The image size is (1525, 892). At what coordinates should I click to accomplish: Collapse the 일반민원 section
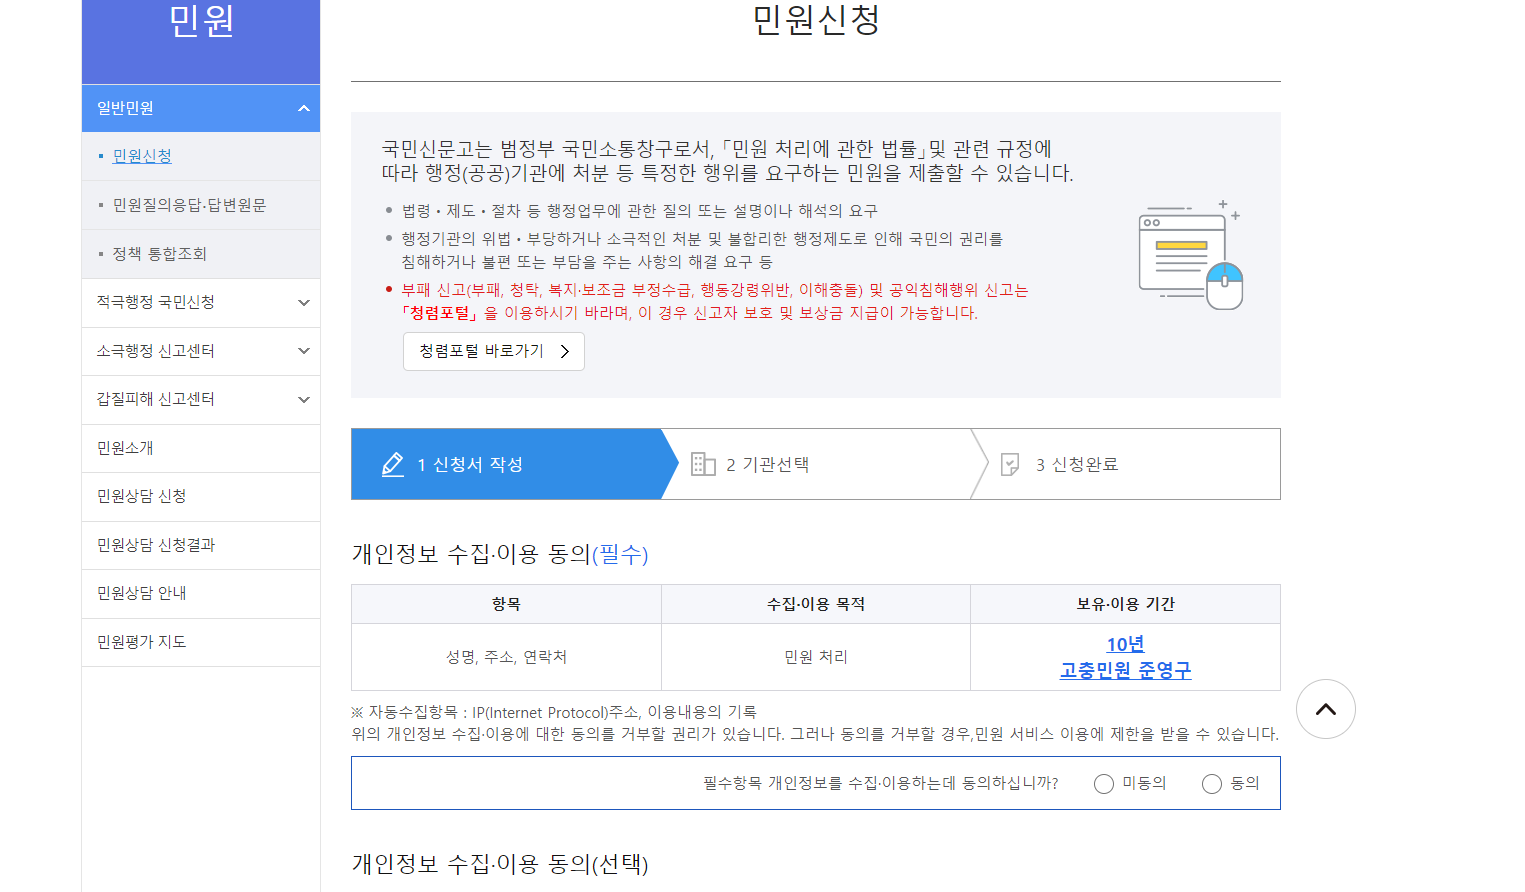pos(200,108)
